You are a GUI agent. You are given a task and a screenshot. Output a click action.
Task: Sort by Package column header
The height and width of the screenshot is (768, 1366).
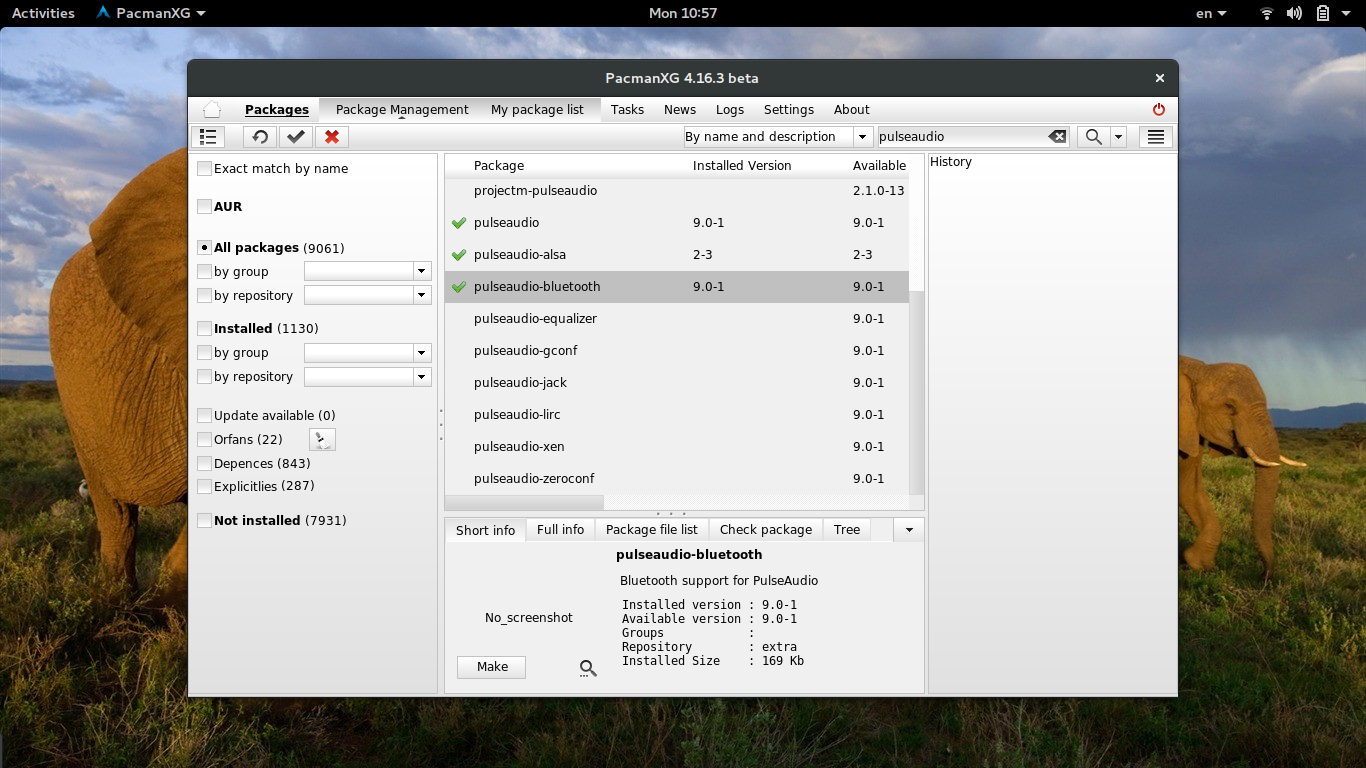(499, 166)
